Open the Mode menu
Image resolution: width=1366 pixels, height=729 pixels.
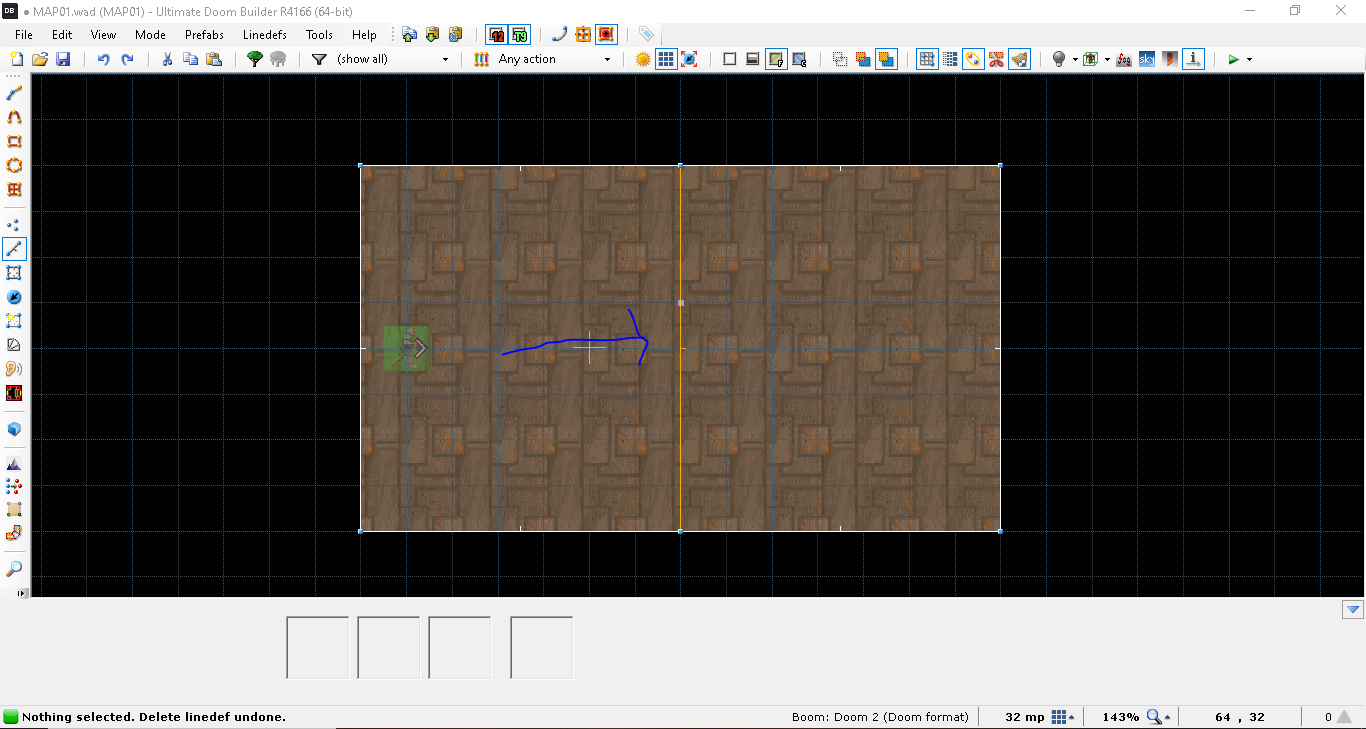[x=150, y=34]
